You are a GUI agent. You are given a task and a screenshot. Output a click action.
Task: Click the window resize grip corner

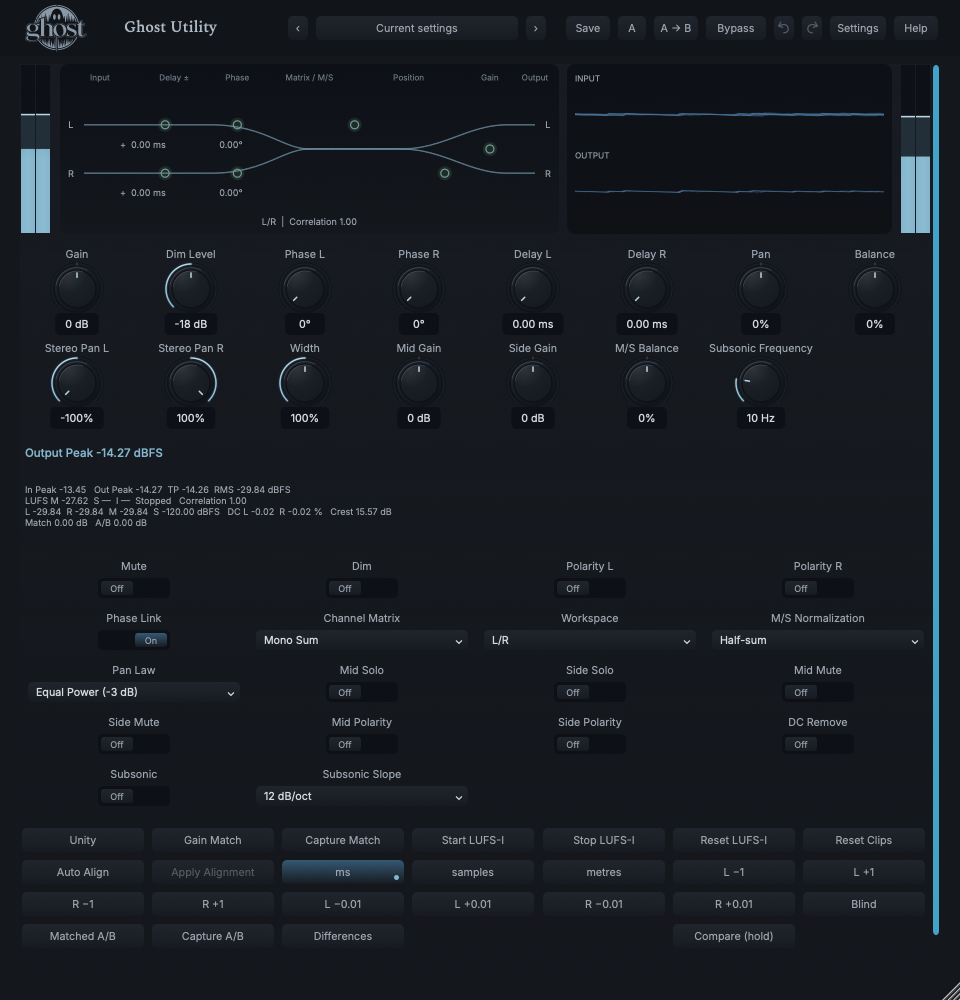(x=950, y=990)
